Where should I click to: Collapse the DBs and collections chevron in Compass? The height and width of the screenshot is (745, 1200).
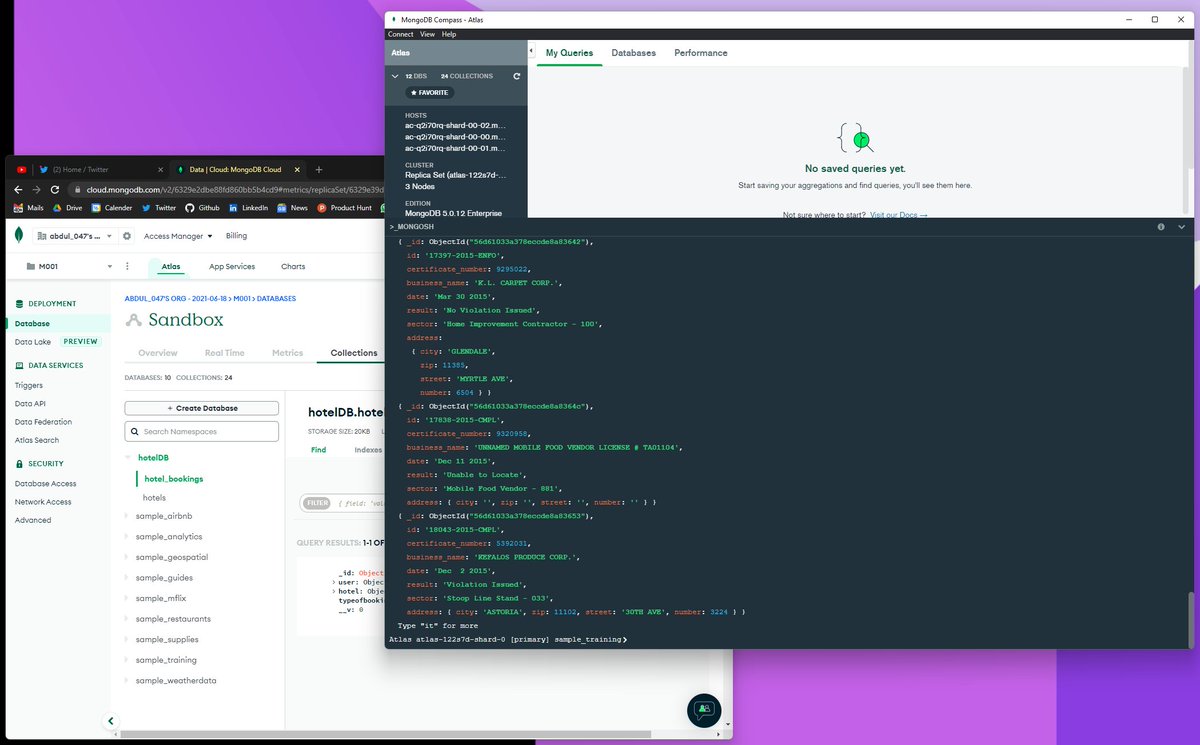[x=395, y=76]
